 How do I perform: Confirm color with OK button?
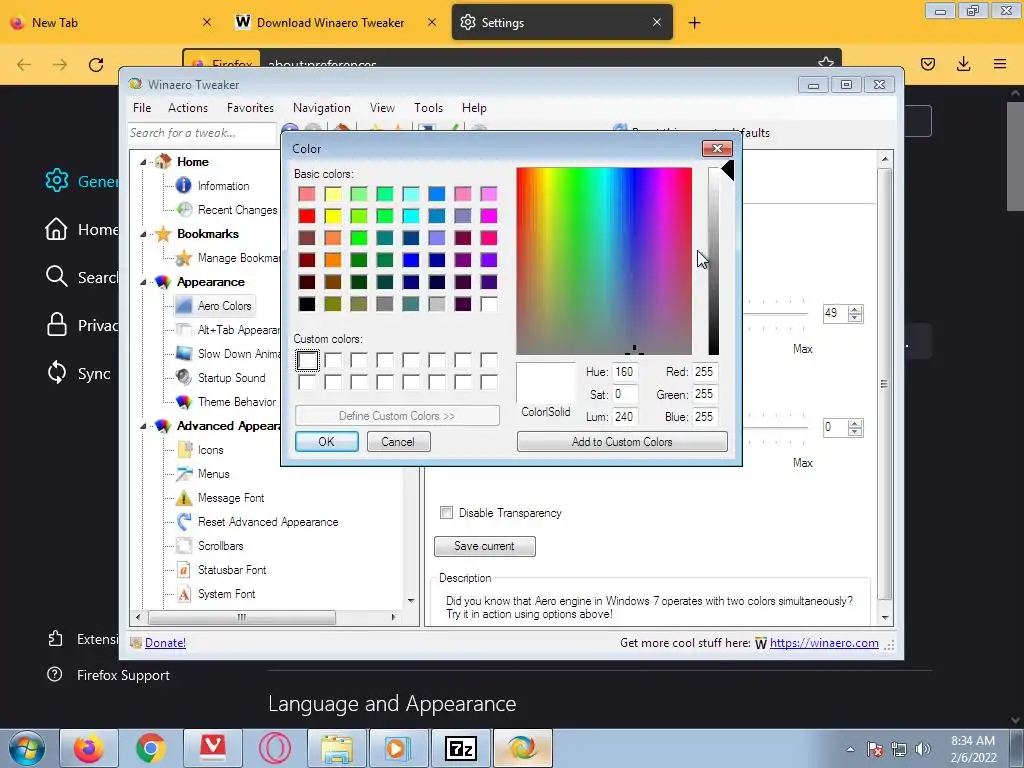(327, 441)
